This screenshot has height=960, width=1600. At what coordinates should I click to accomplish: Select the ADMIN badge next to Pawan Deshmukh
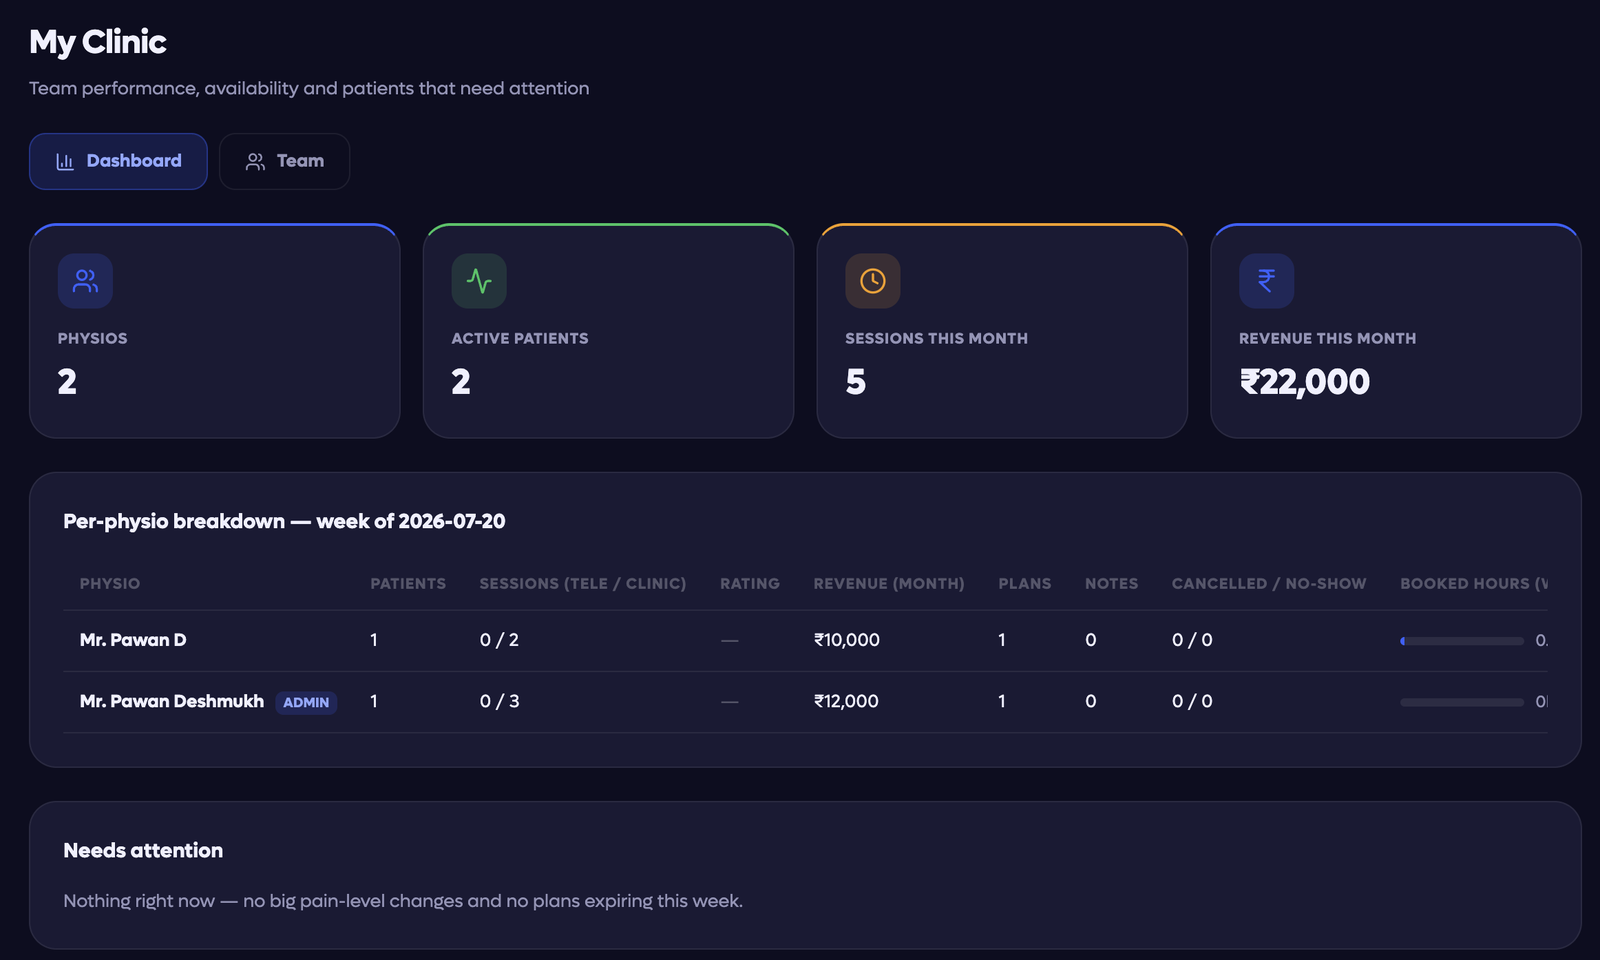click(306, 702)
